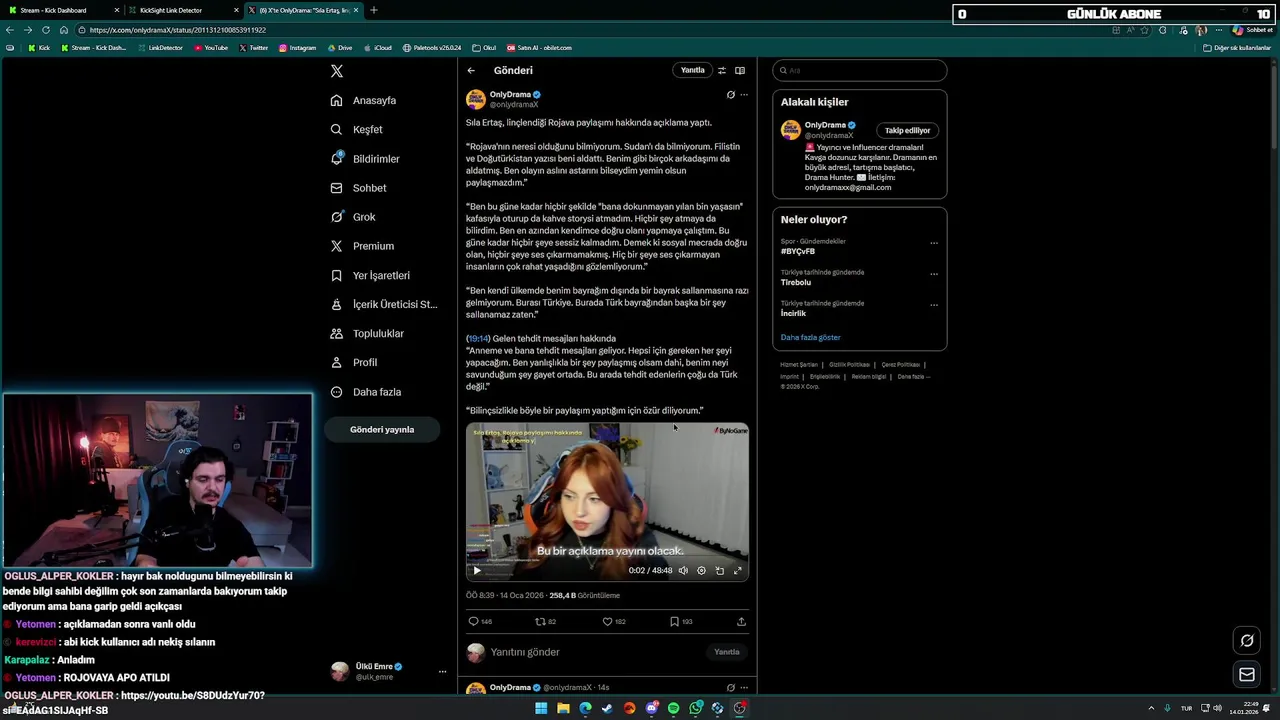Click reply count icon showing 146
Viewport: 1280px width, 720px height.
[x=474, y=622]
